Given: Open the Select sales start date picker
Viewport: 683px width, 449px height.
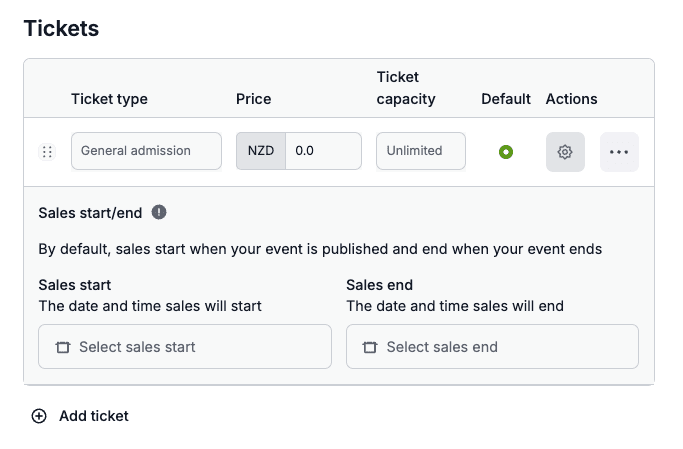Looking at the screenshot, I should tap(185, 347).
